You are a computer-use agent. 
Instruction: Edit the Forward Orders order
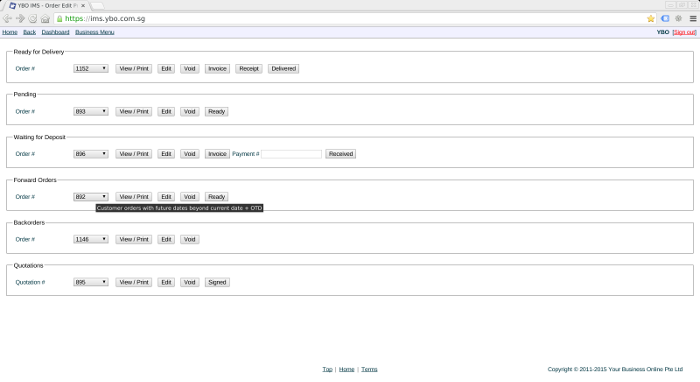point(166,197)
